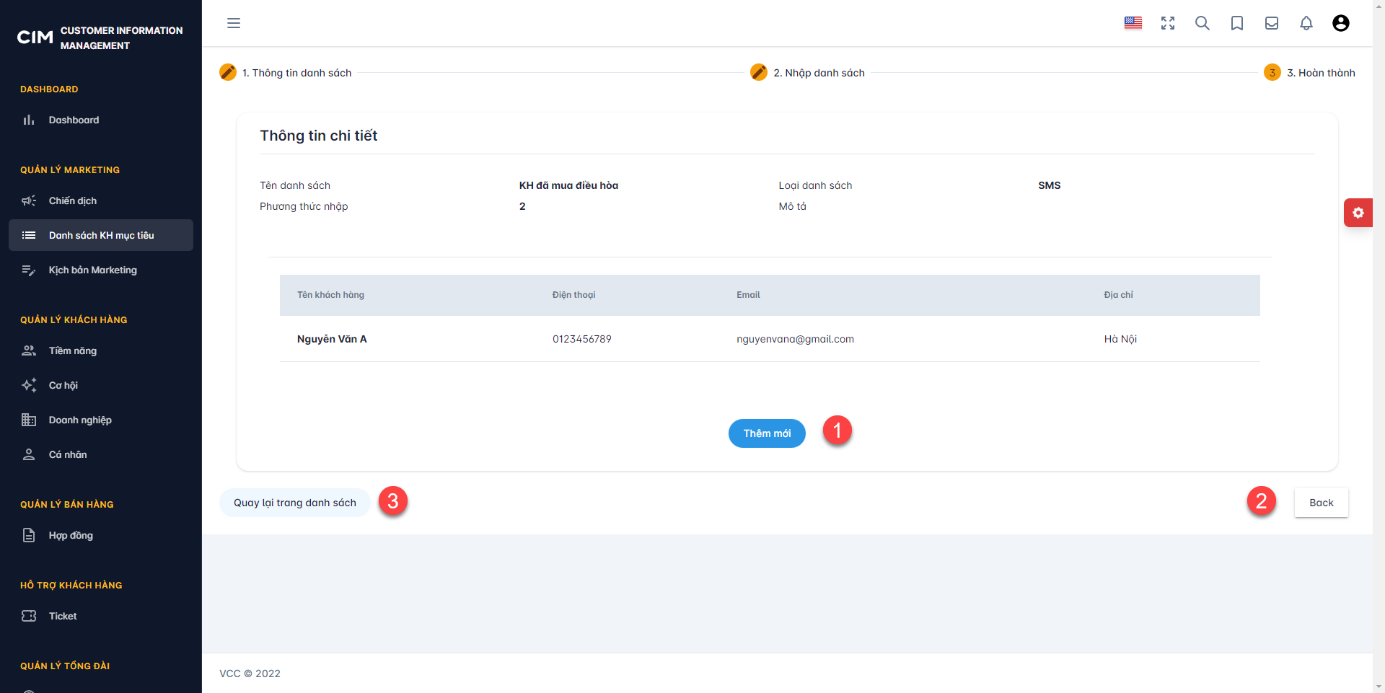Click list name KH đã mua điều hòa

click(x=569, y=185)
